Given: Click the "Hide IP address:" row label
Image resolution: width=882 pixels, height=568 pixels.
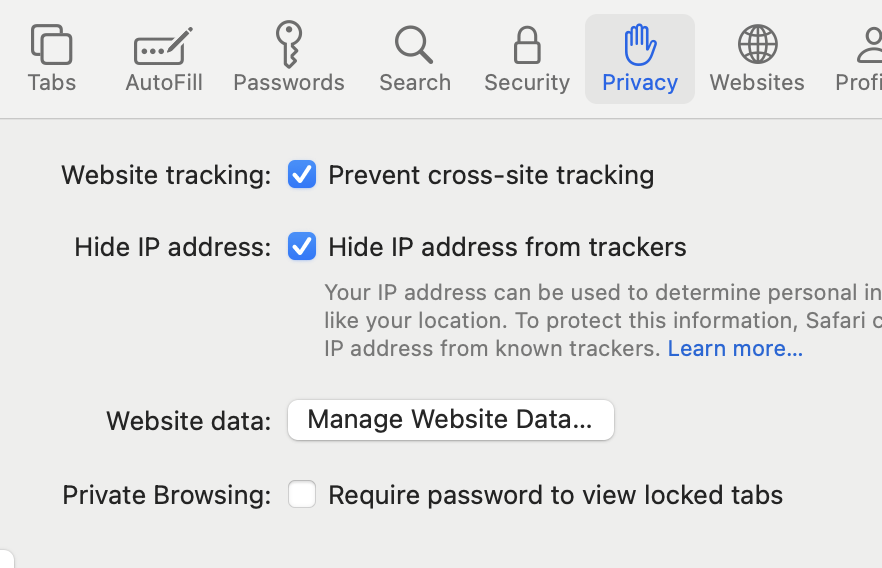Looking at the screenshot, I should 172,246.
